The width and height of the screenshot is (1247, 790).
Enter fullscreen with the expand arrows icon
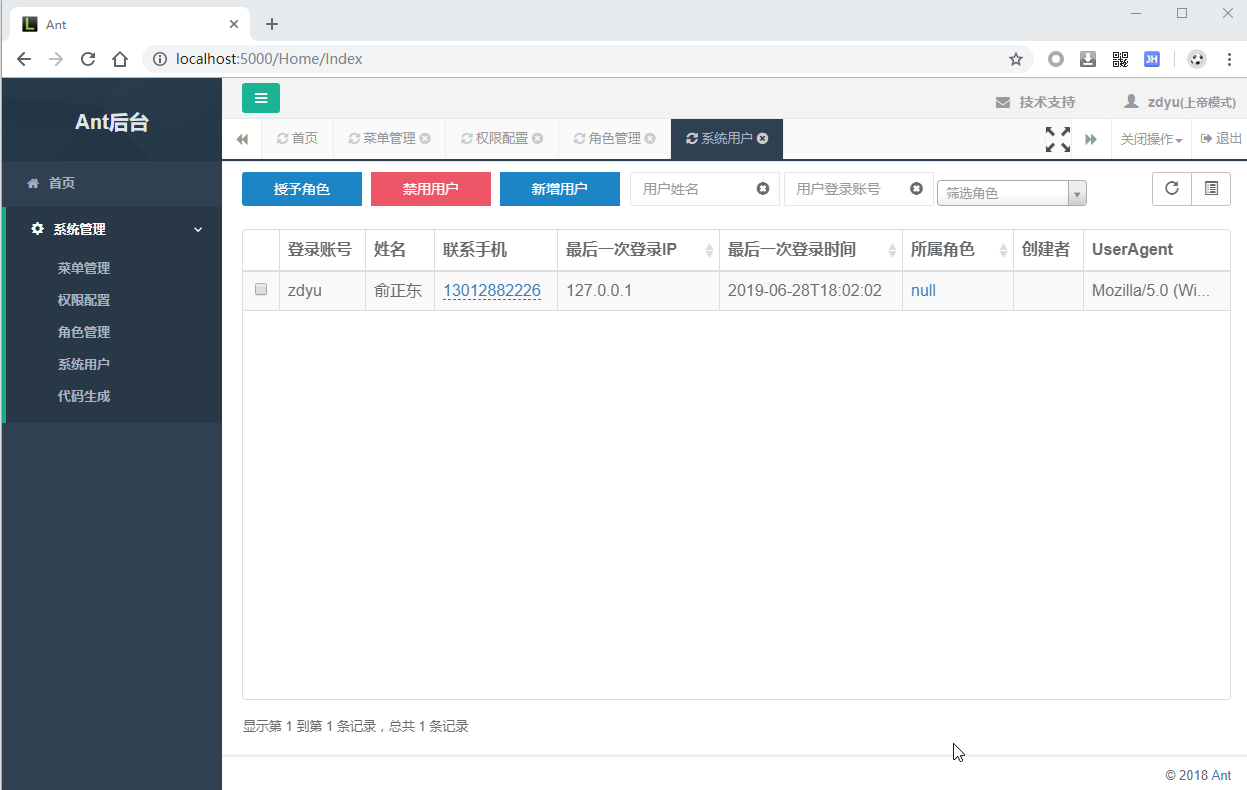coord(1058,139)
